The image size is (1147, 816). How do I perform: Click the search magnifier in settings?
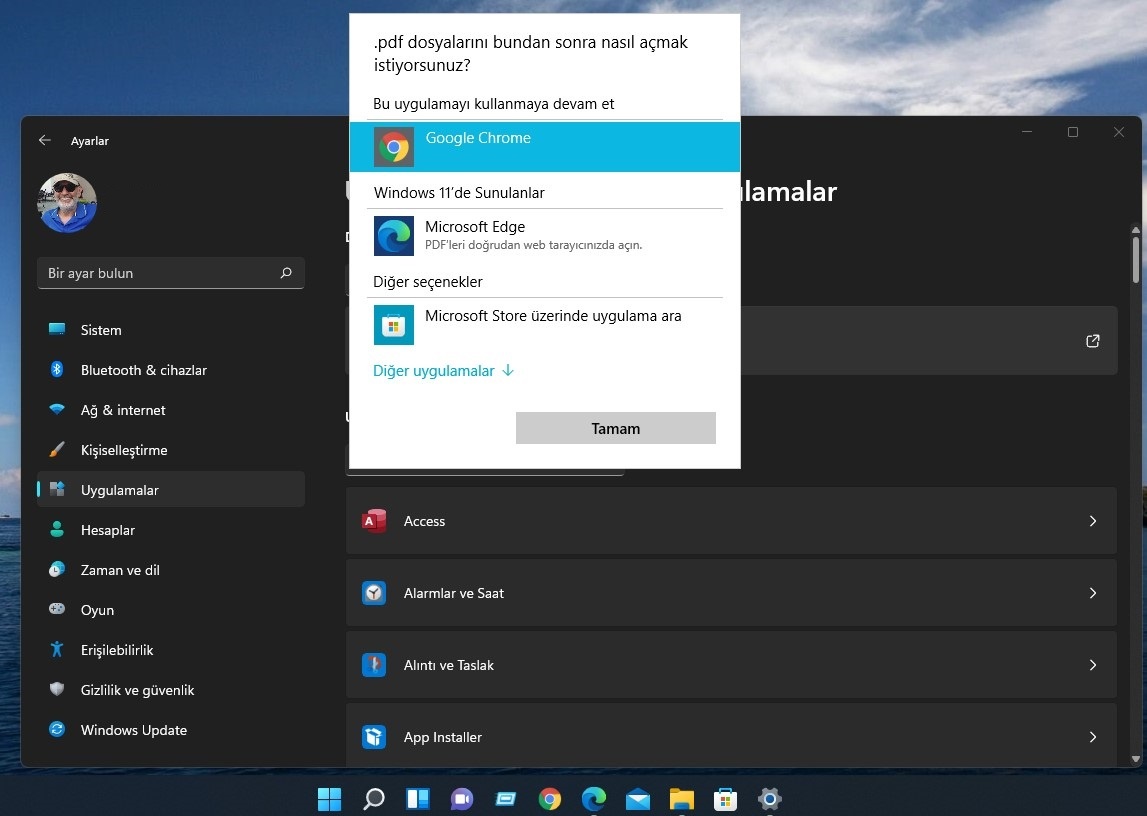click(x=286, y=273)
